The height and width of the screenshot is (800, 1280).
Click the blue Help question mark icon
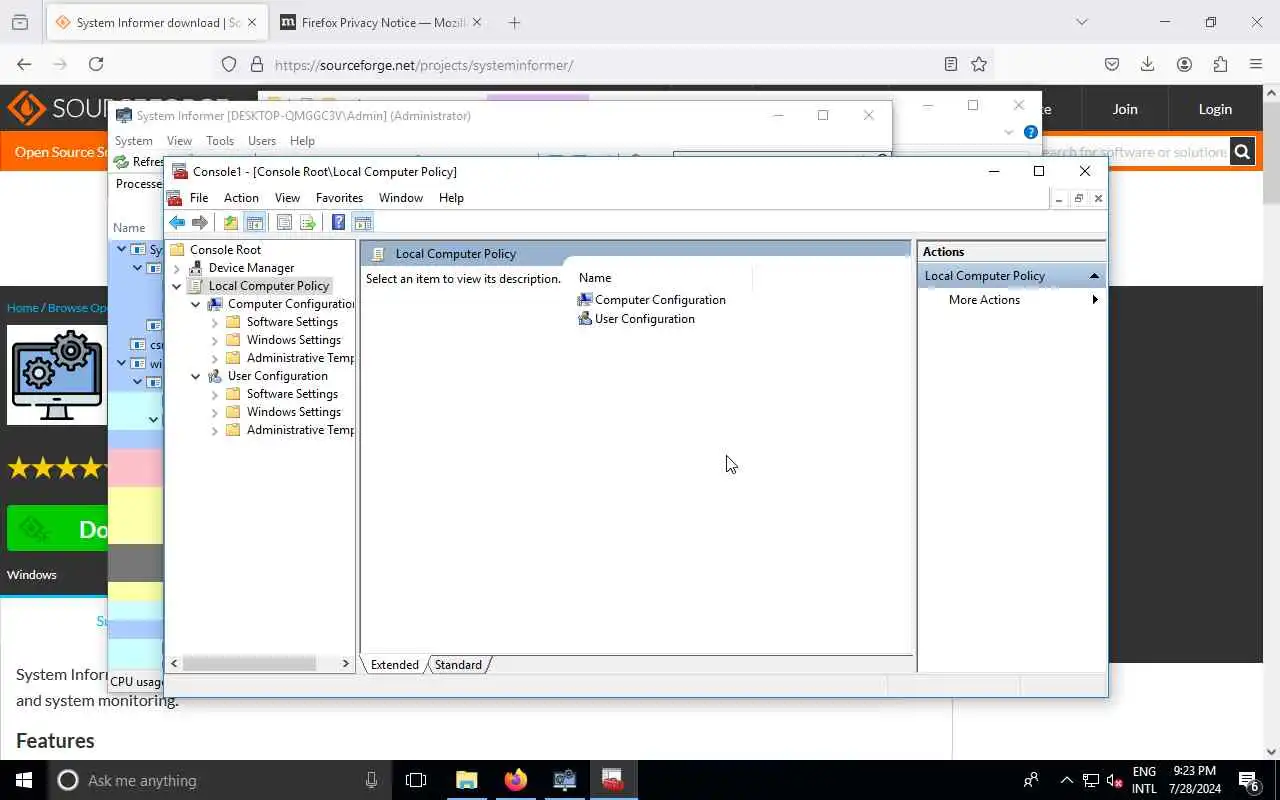point(338,223)
